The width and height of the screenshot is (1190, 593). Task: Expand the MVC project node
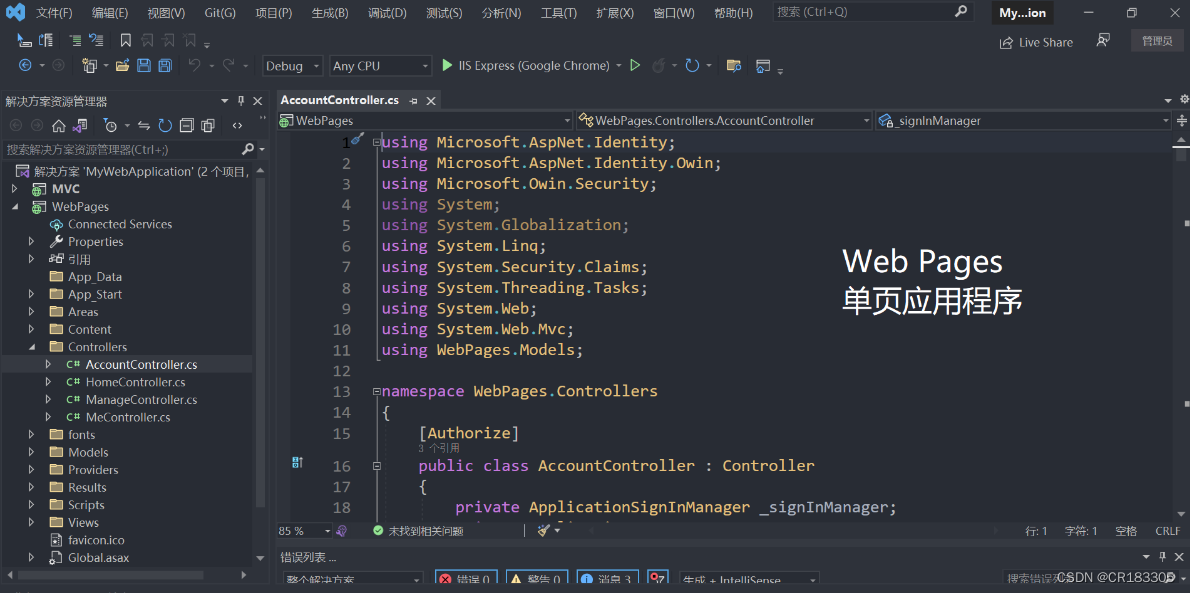tap(14, 189)
